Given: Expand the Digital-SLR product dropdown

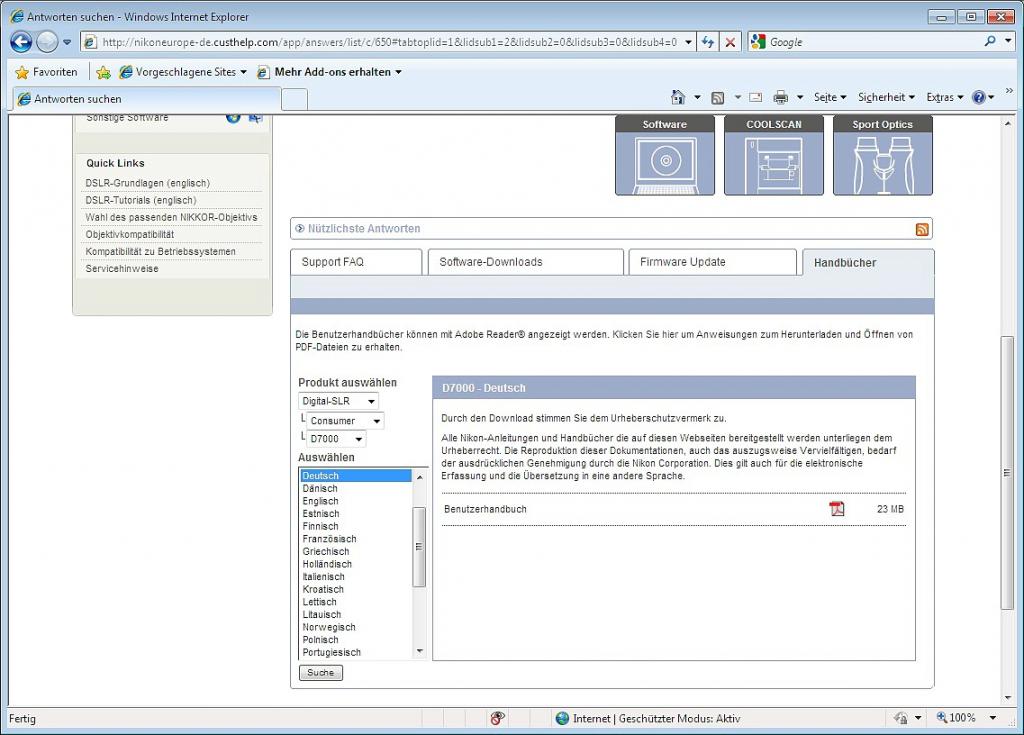Looking at the screenshot, I should [x=338, y=401].
